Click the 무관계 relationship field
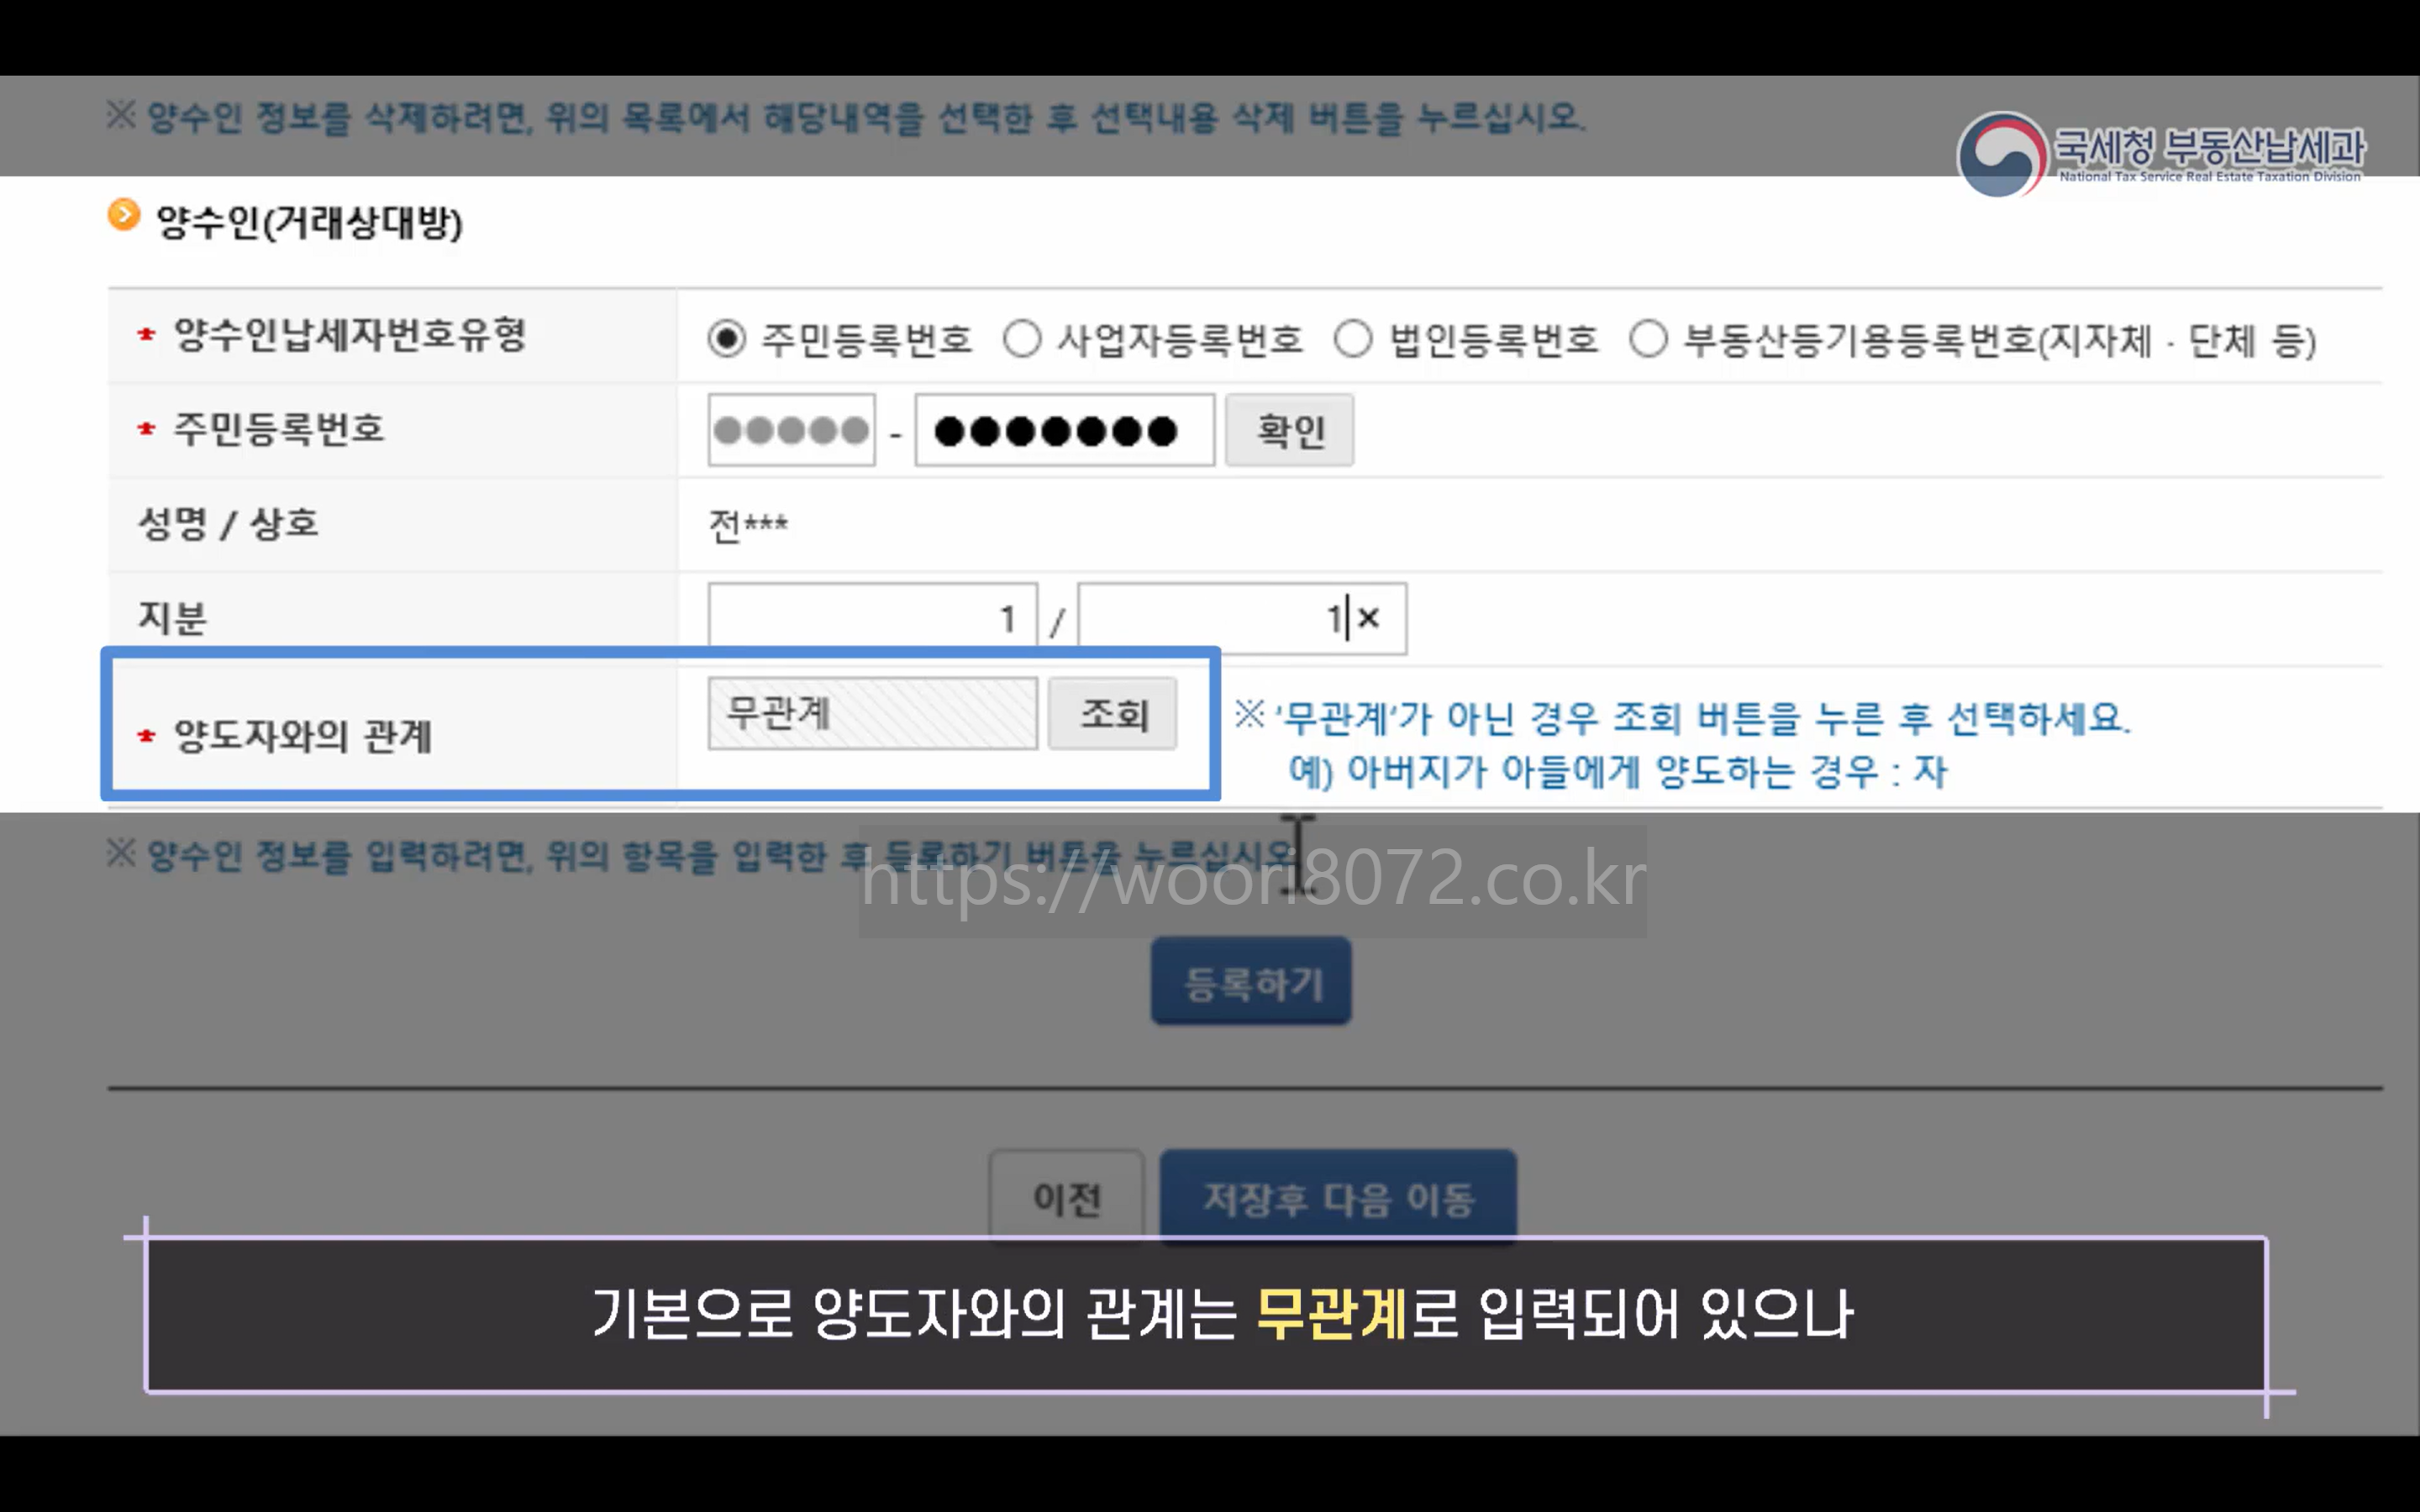 (x=872, y=714)
